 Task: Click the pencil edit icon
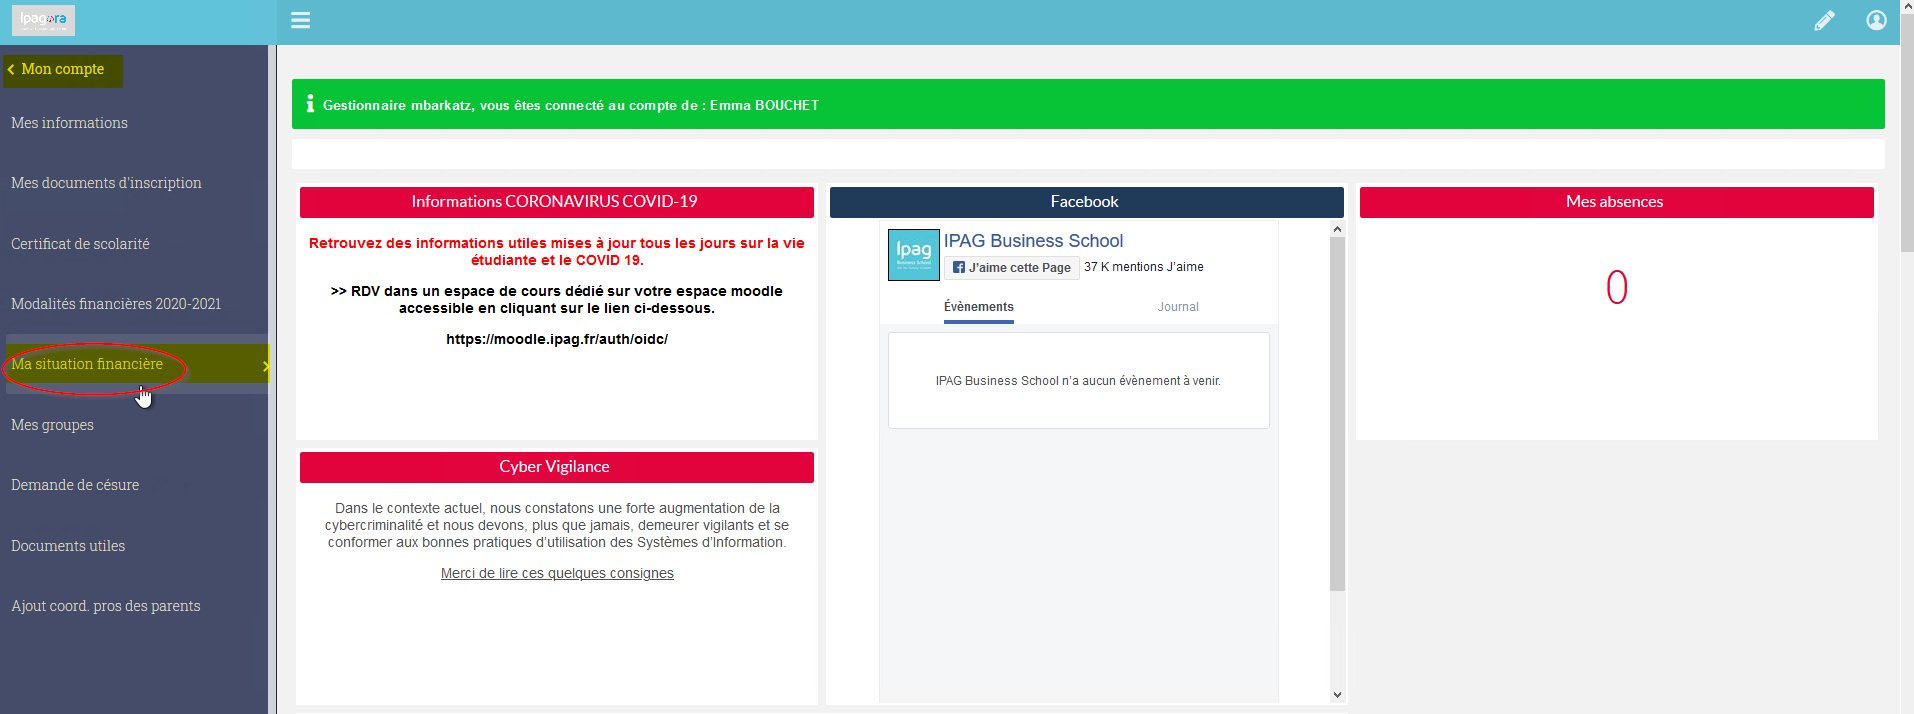[1824, 20]
